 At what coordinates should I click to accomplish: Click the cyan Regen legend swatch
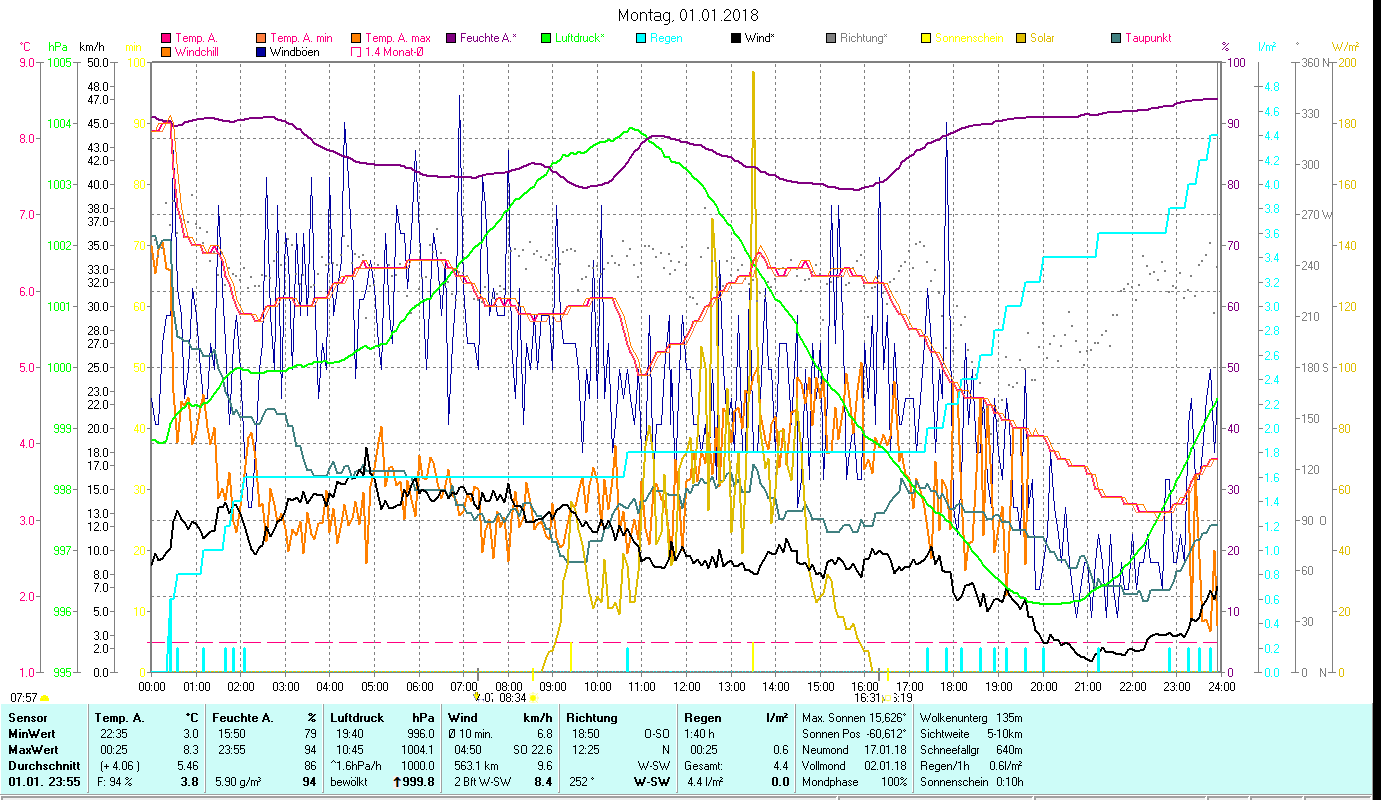coord(640,38)
